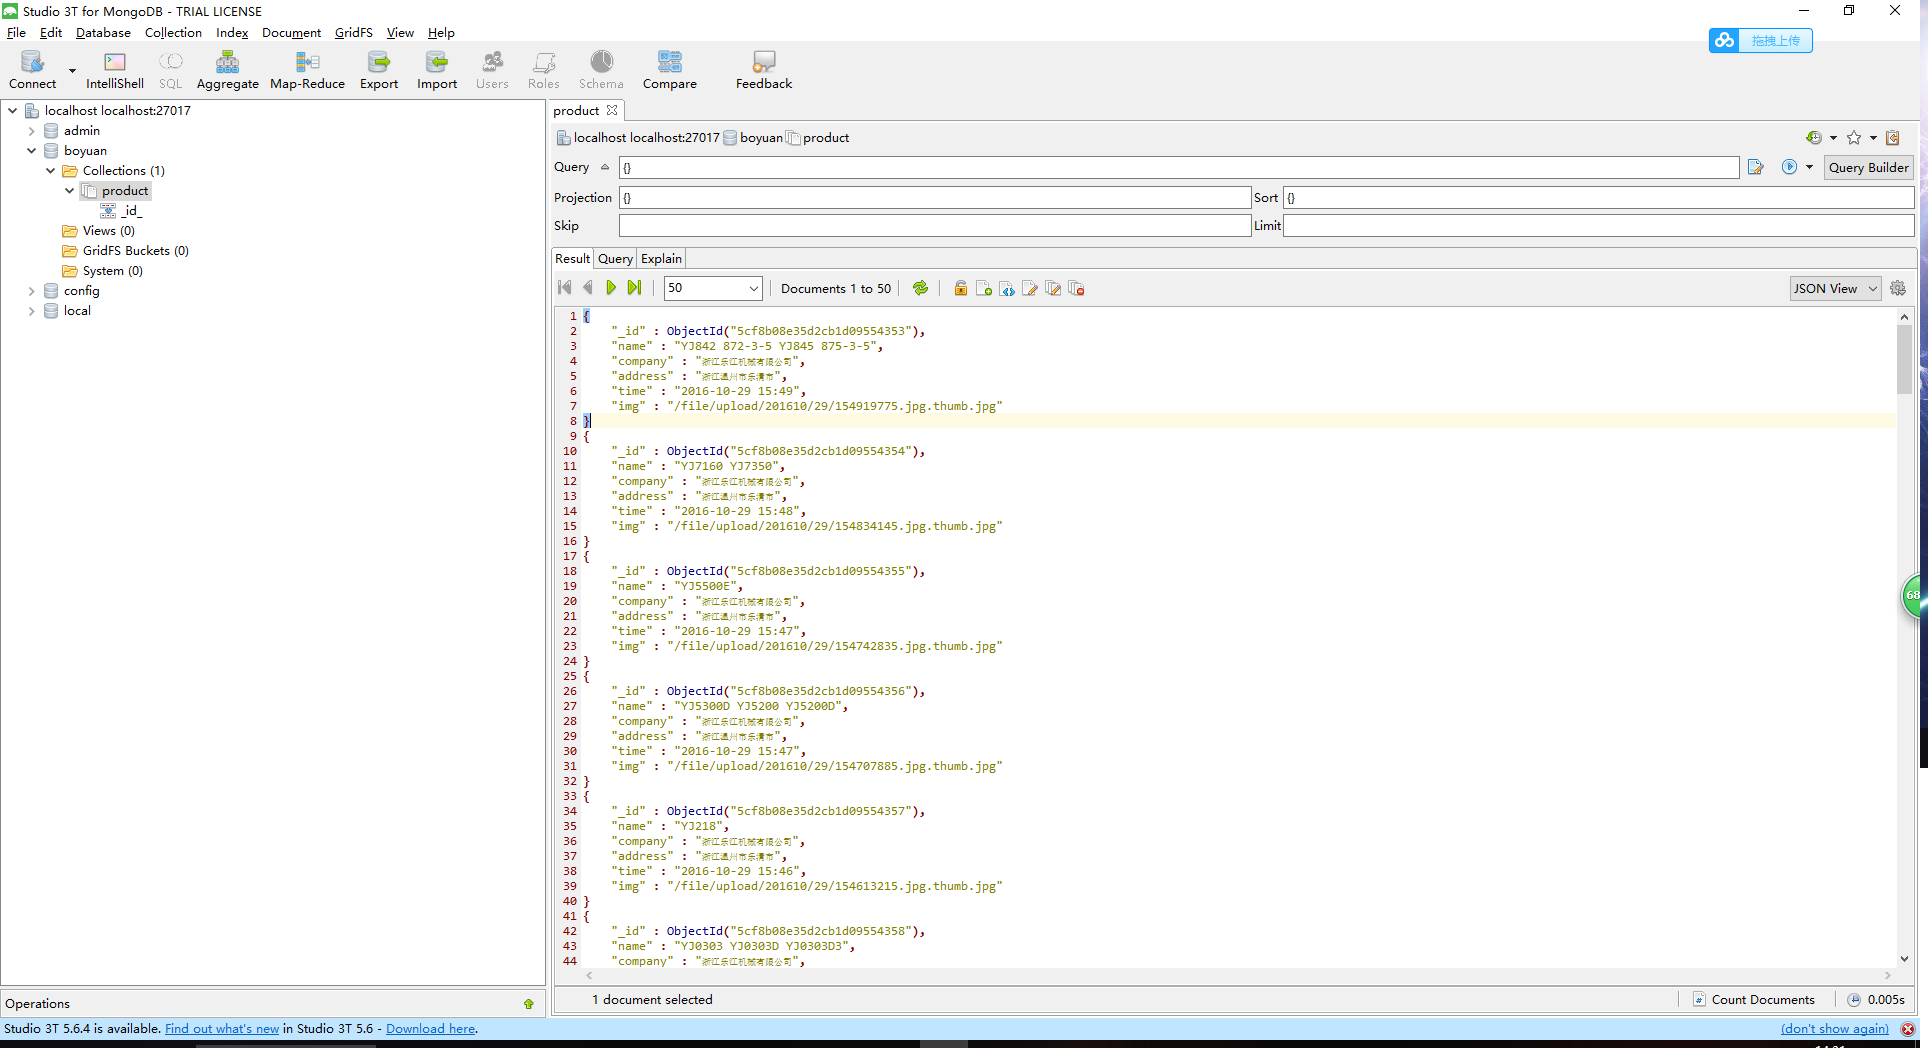Collapse the Collections (1) folder
The height and width of the screenshot is (1048, 1928).
51,171
